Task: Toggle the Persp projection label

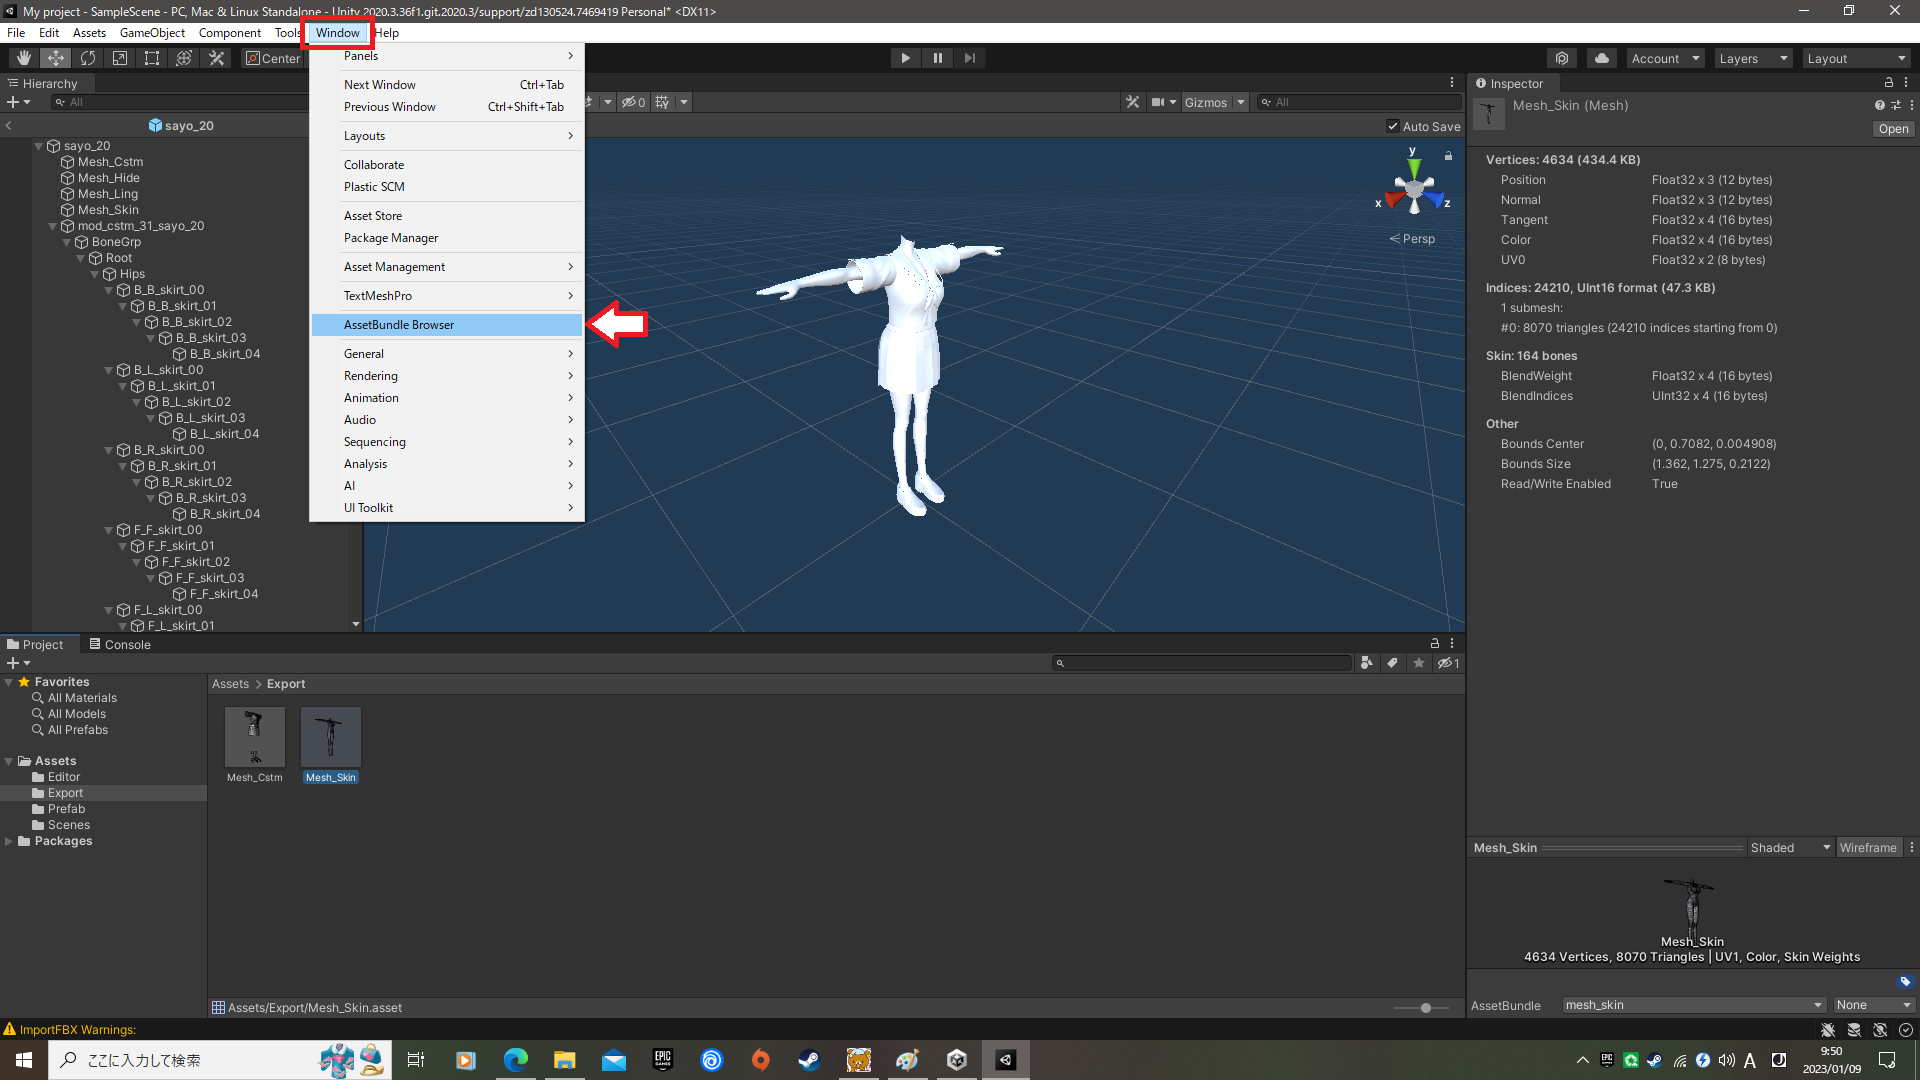Action: coord(1412,239)
